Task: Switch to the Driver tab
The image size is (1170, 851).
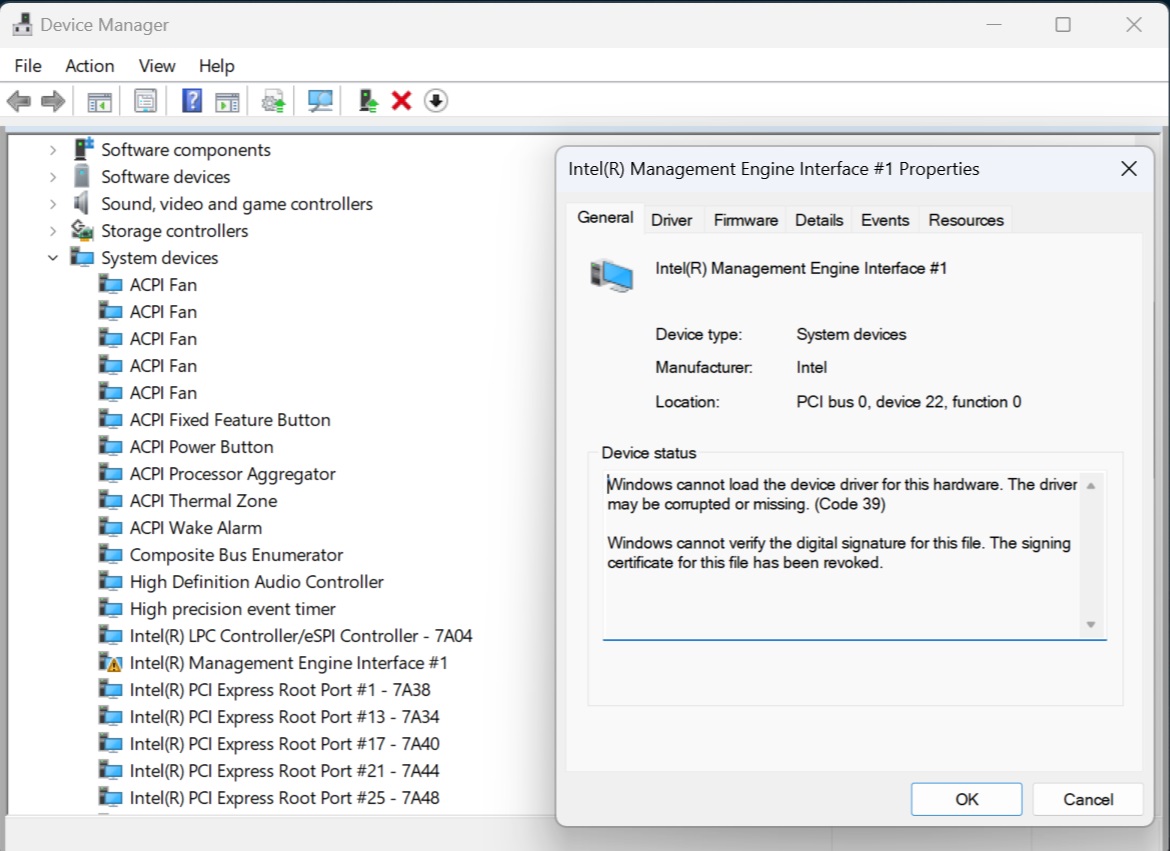Action: pyautogui.click(x=671, y=220)
